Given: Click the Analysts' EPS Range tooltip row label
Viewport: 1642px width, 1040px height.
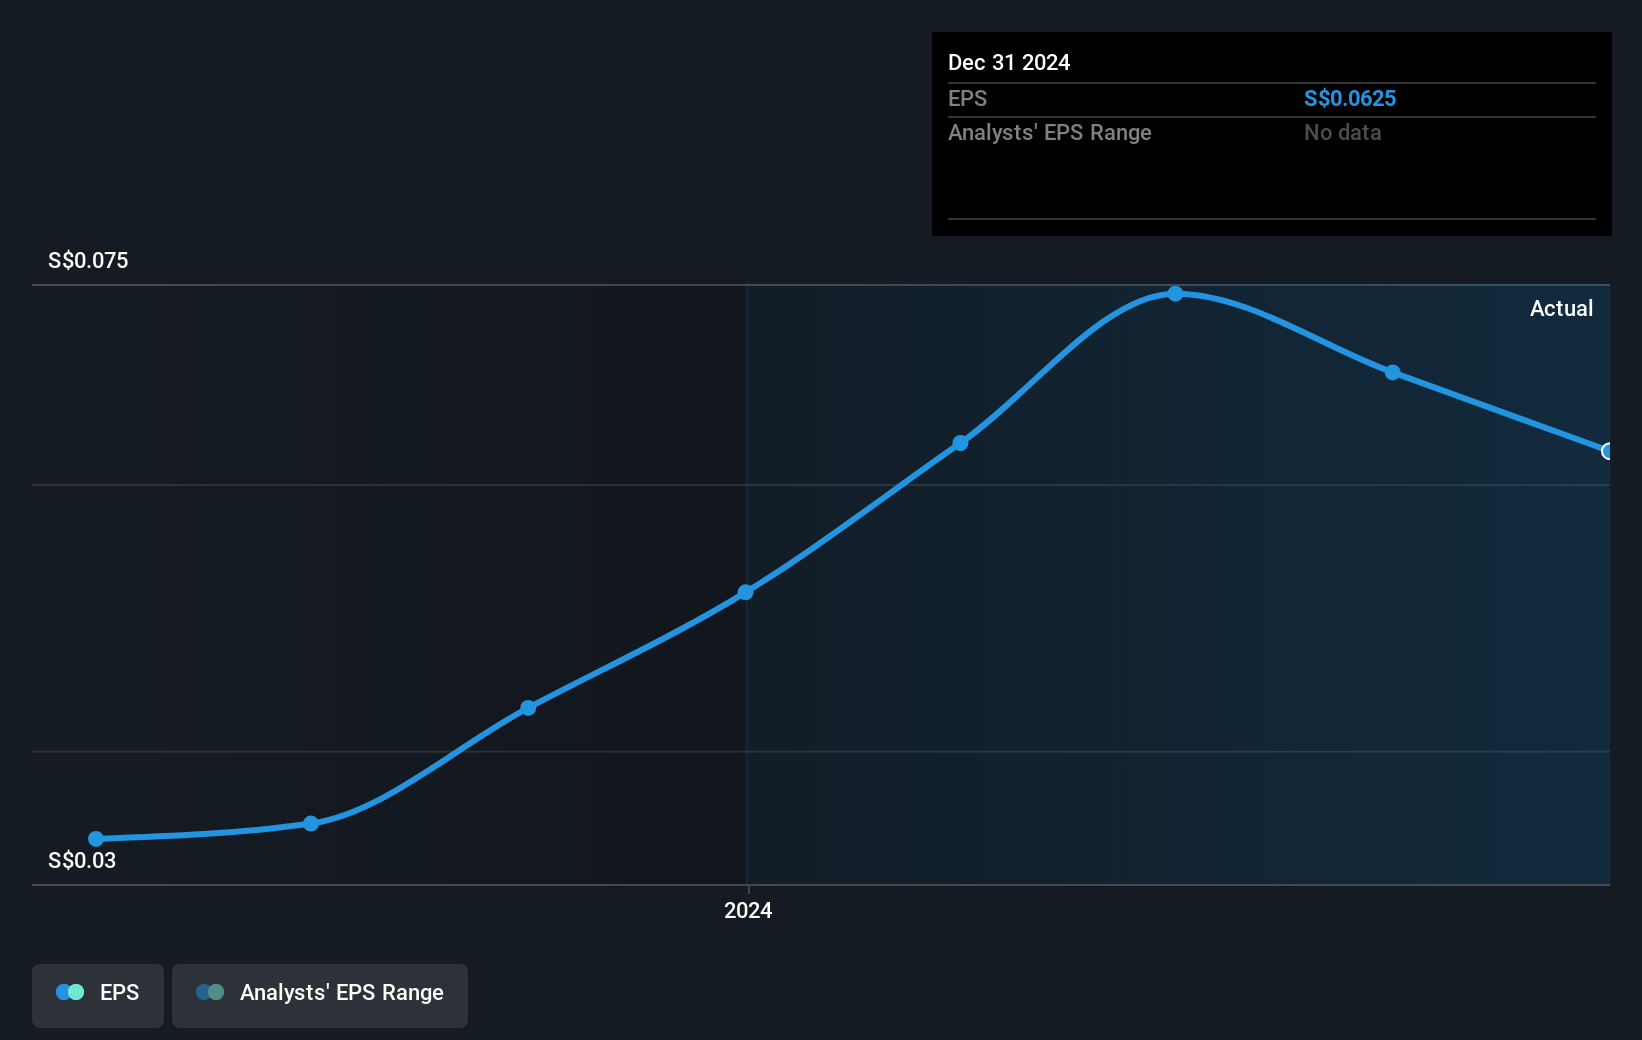Looking at the screenshot, I should point(1050,132).
